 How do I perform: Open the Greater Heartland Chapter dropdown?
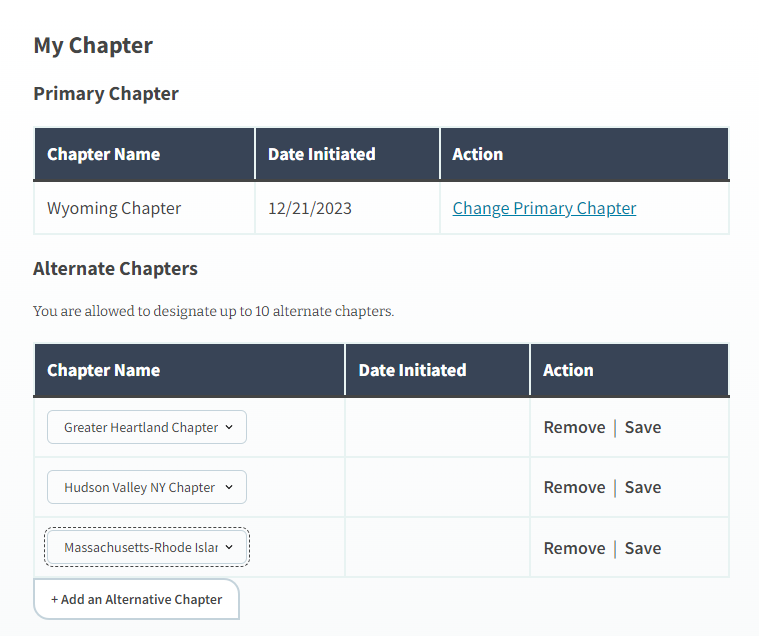147,427
